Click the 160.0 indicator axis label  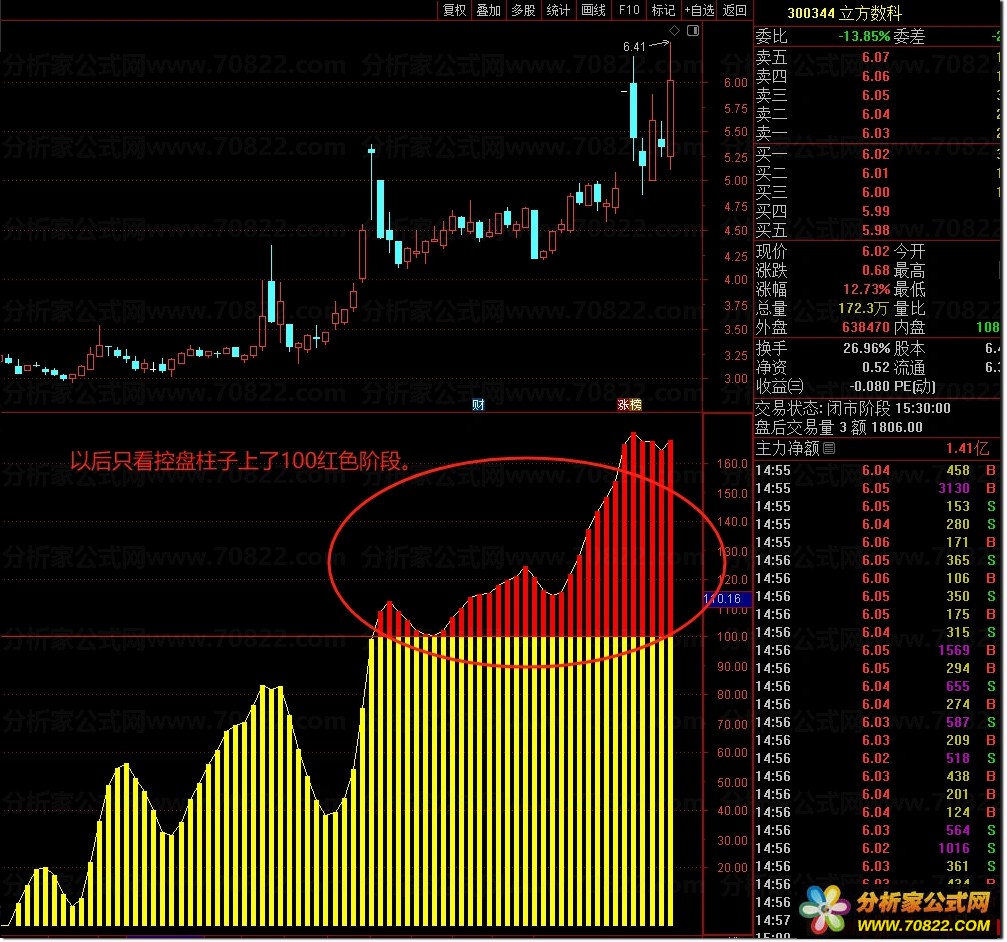point(733,464)
